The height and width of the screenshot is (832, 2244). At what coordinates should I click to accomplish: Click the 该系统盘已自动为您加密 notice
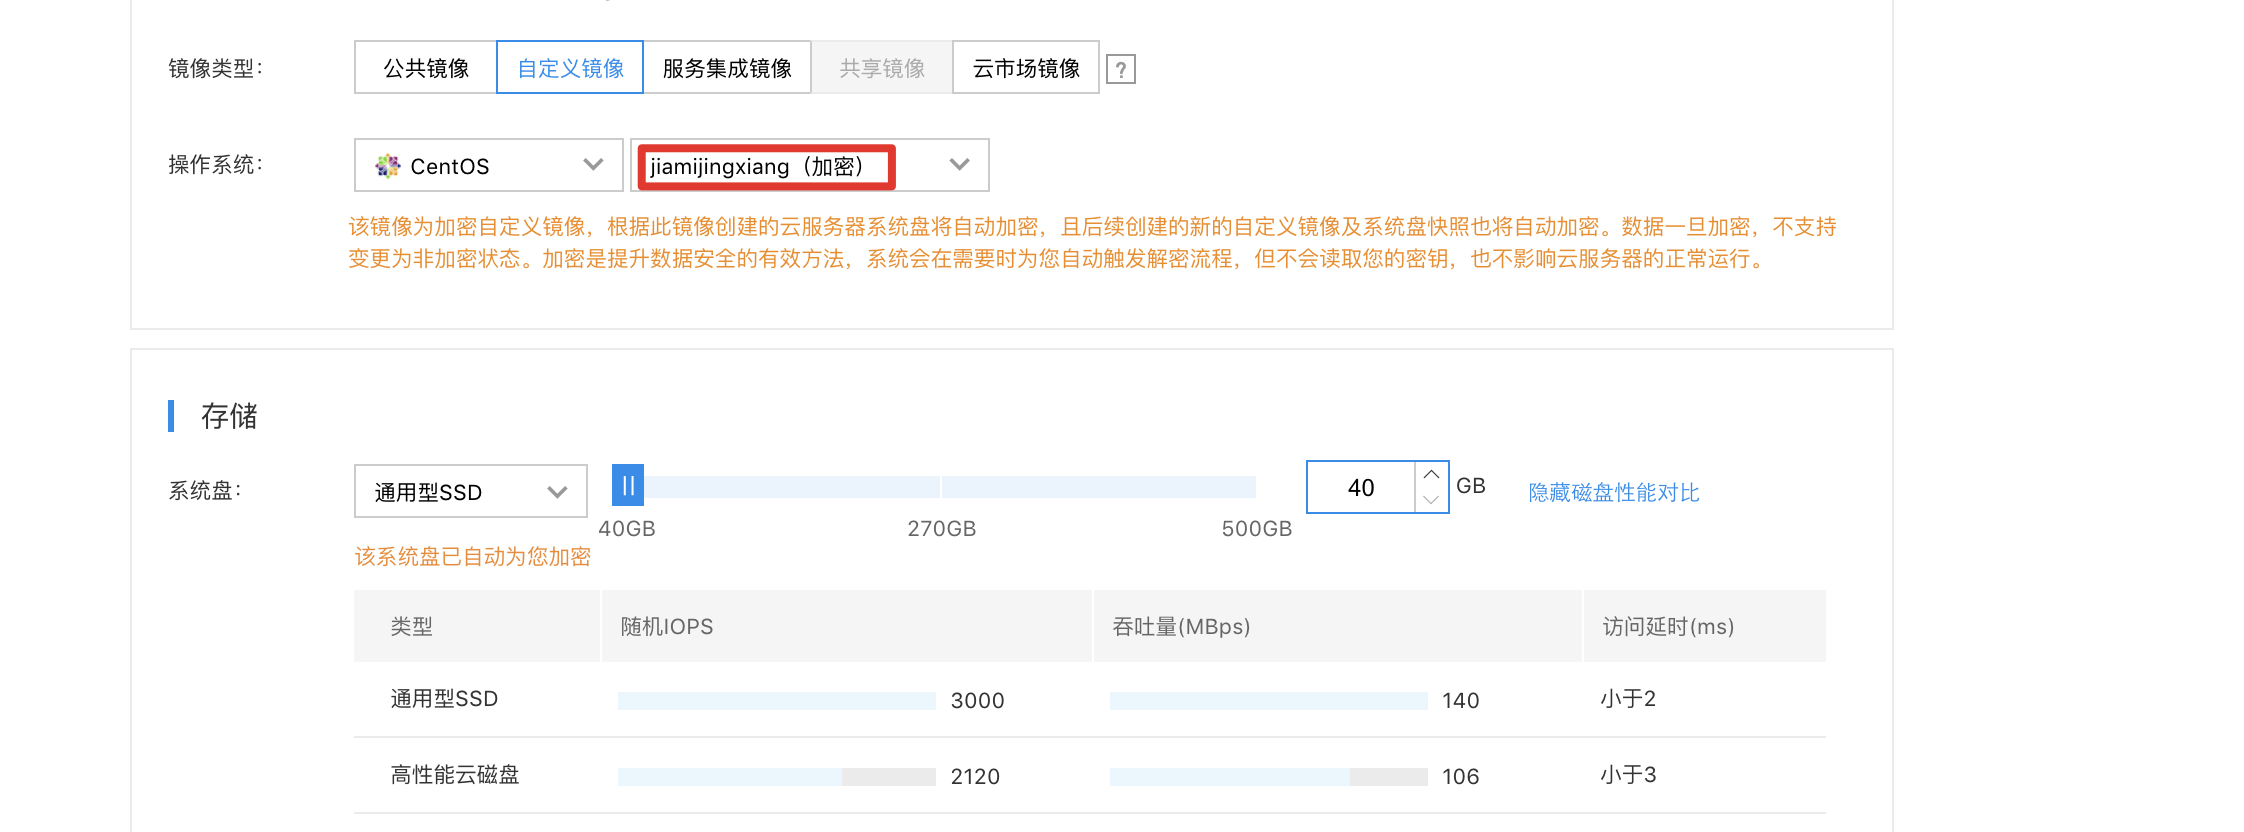pyautogui.click(x=473, y=556)
